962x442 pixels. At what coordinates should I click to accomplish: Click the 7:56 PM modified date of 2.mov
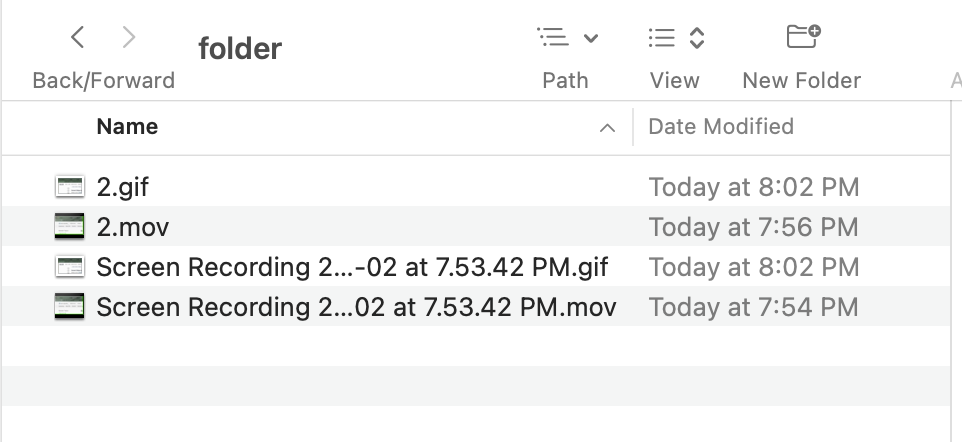[753, 227]
